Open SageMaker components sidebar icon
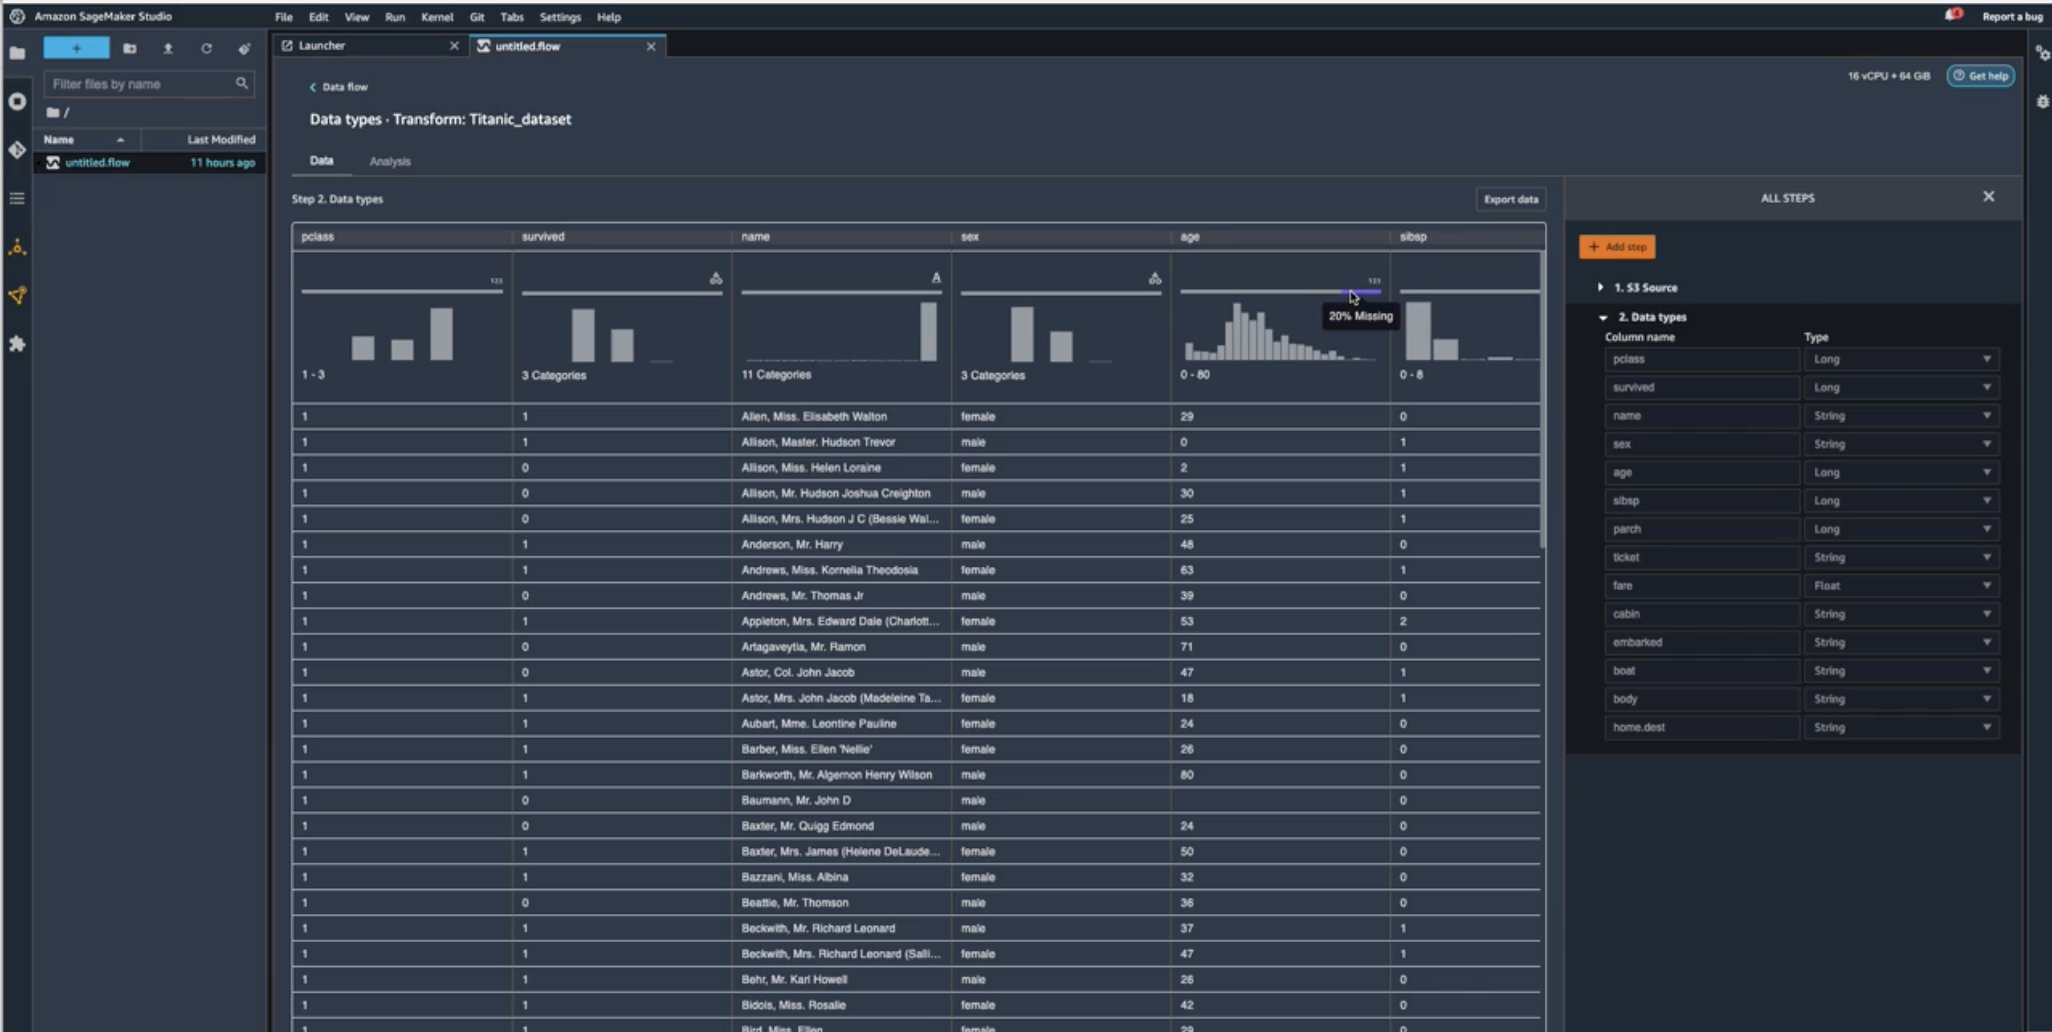The image size is (2052, 1032). (17, 247)
